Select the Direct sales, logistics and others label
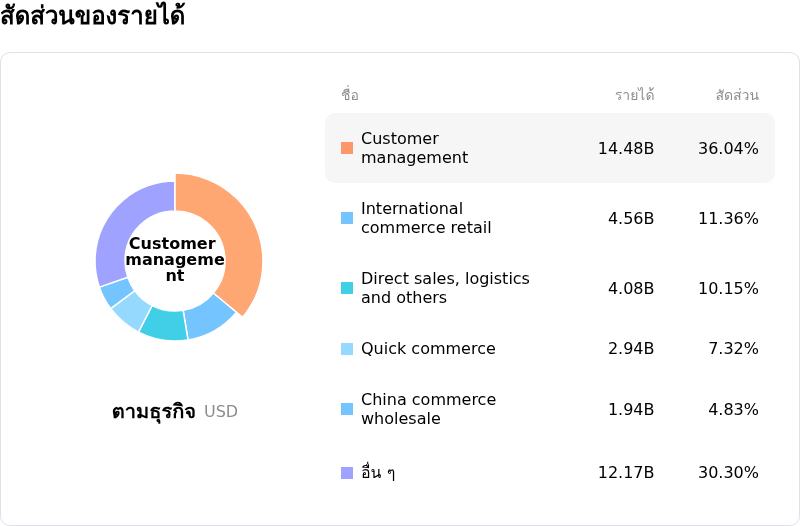This screenshot has width=800, height=526. (445, 288)
